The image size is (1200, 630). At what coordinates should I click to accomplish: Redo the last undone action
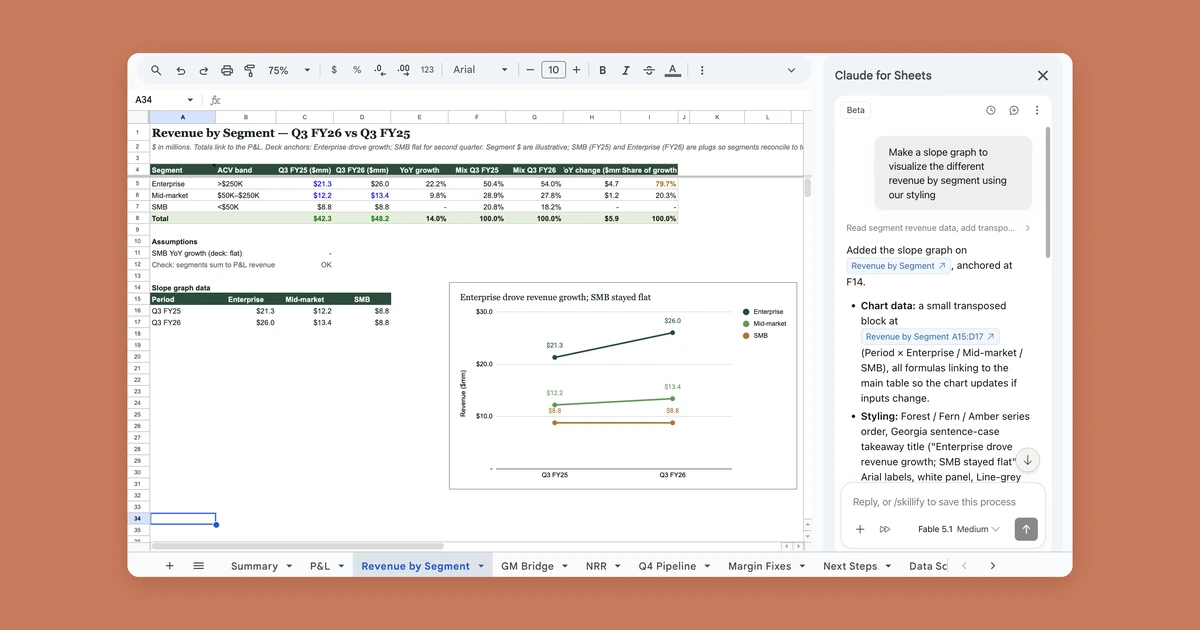click(203, 70)
